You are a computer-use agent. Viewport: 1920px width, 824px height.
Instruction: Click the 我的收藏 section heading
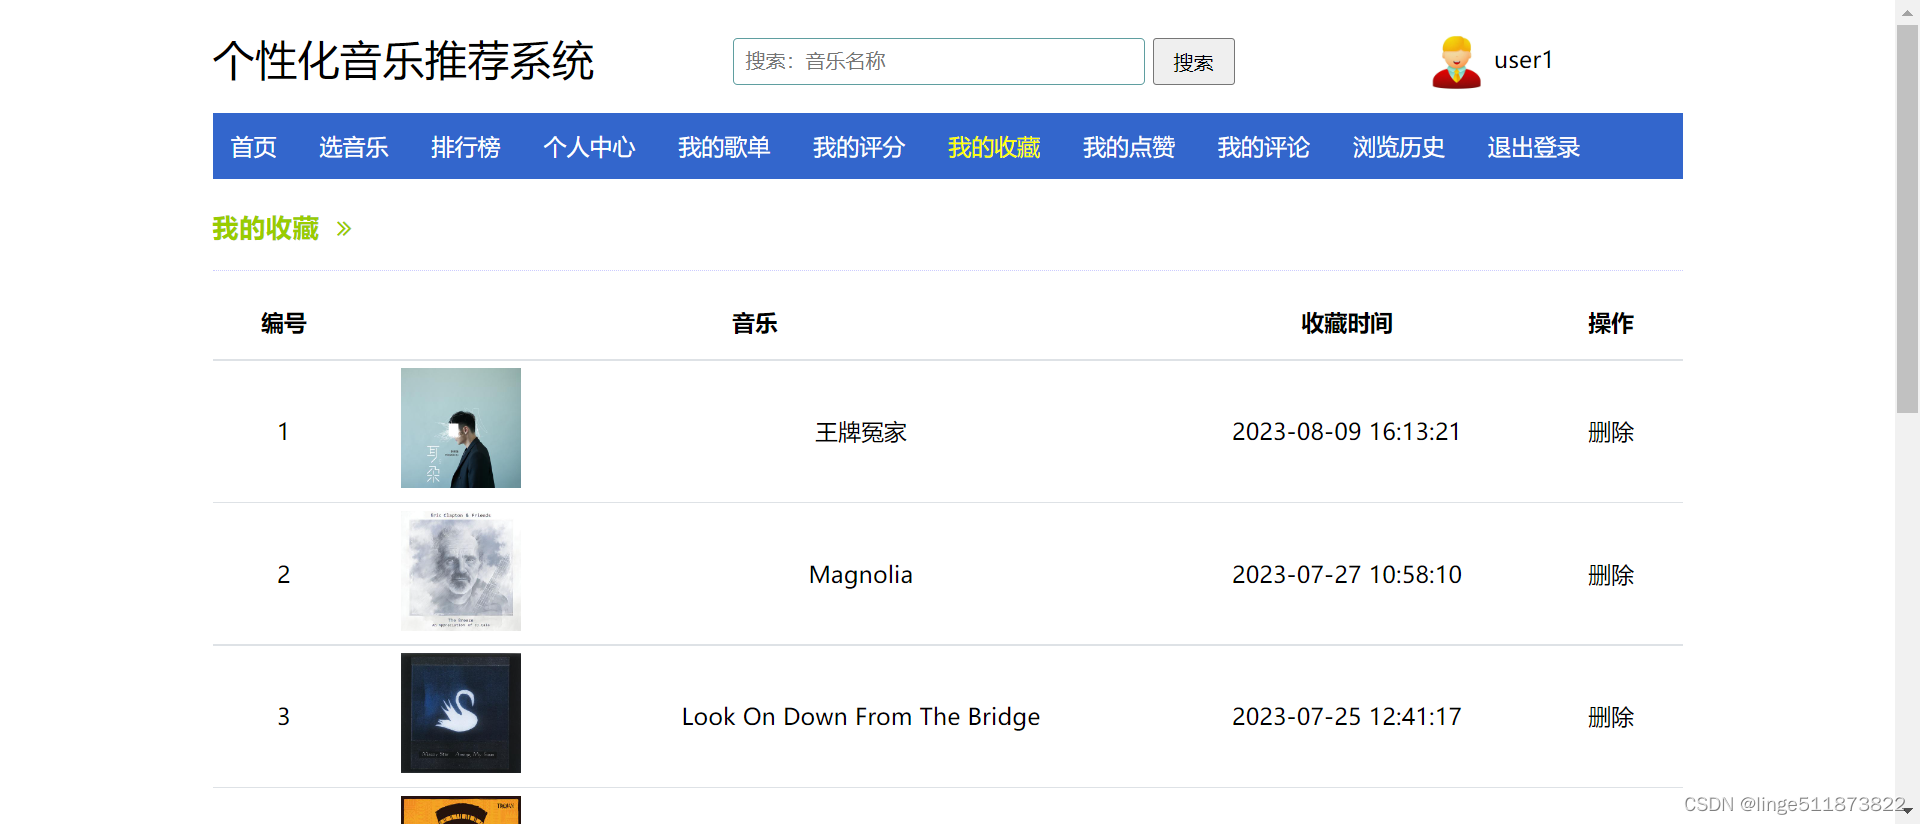266,229
